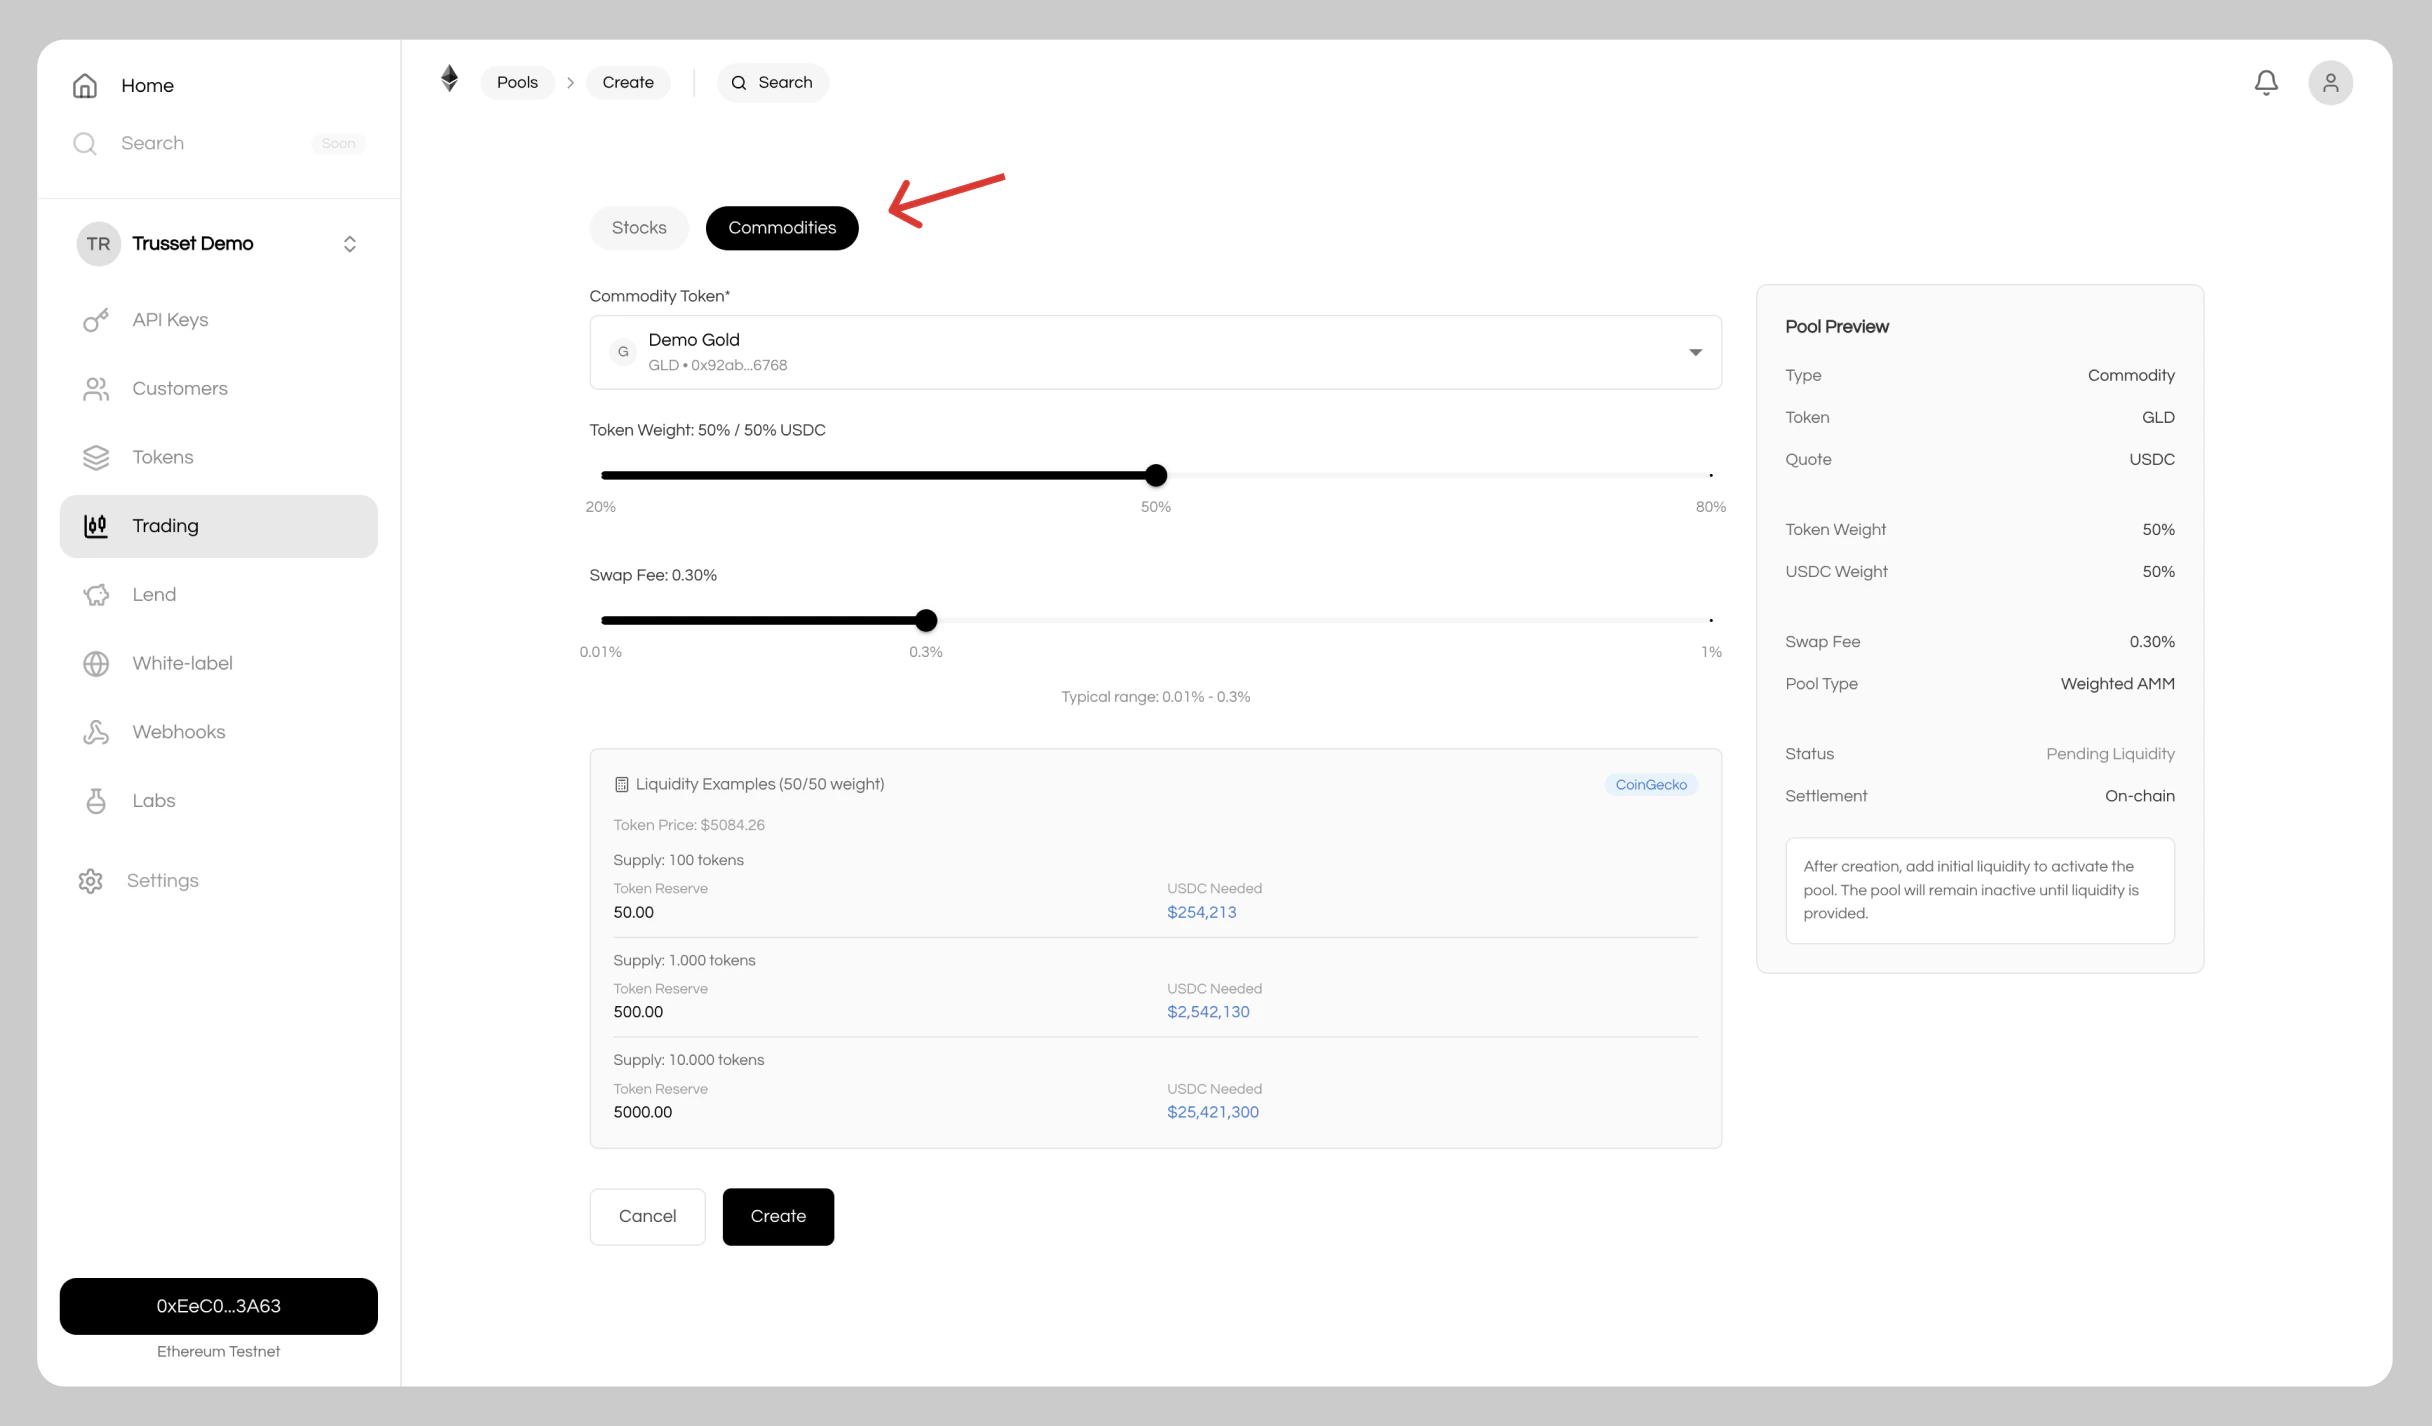The width and height of the screenshot is (2432, 1426).
Task: Click the Cancel button
Action: click(x=646, y=1216)
